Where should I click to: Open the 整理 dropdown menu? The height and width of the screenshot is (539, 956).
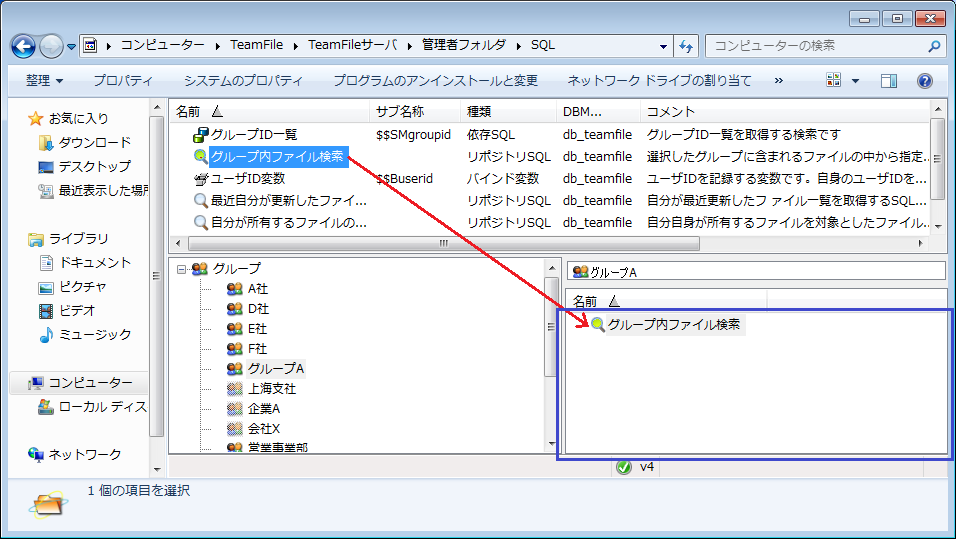tap(44, 81)
